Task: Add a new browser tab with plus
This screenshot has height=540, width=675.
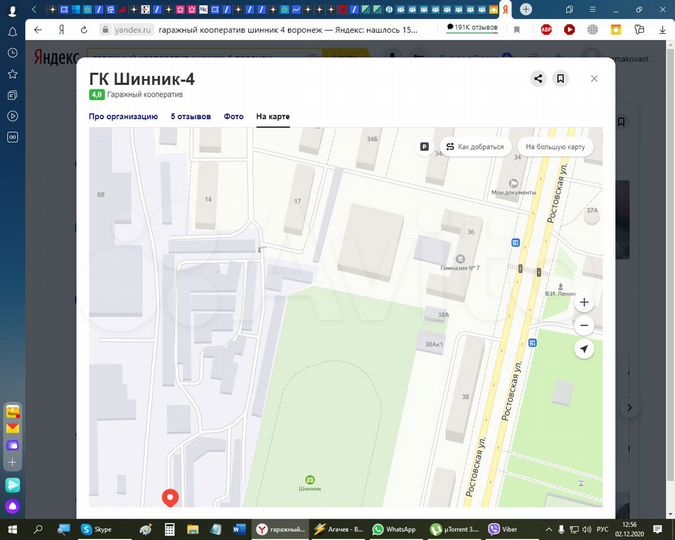Action: 526,9
